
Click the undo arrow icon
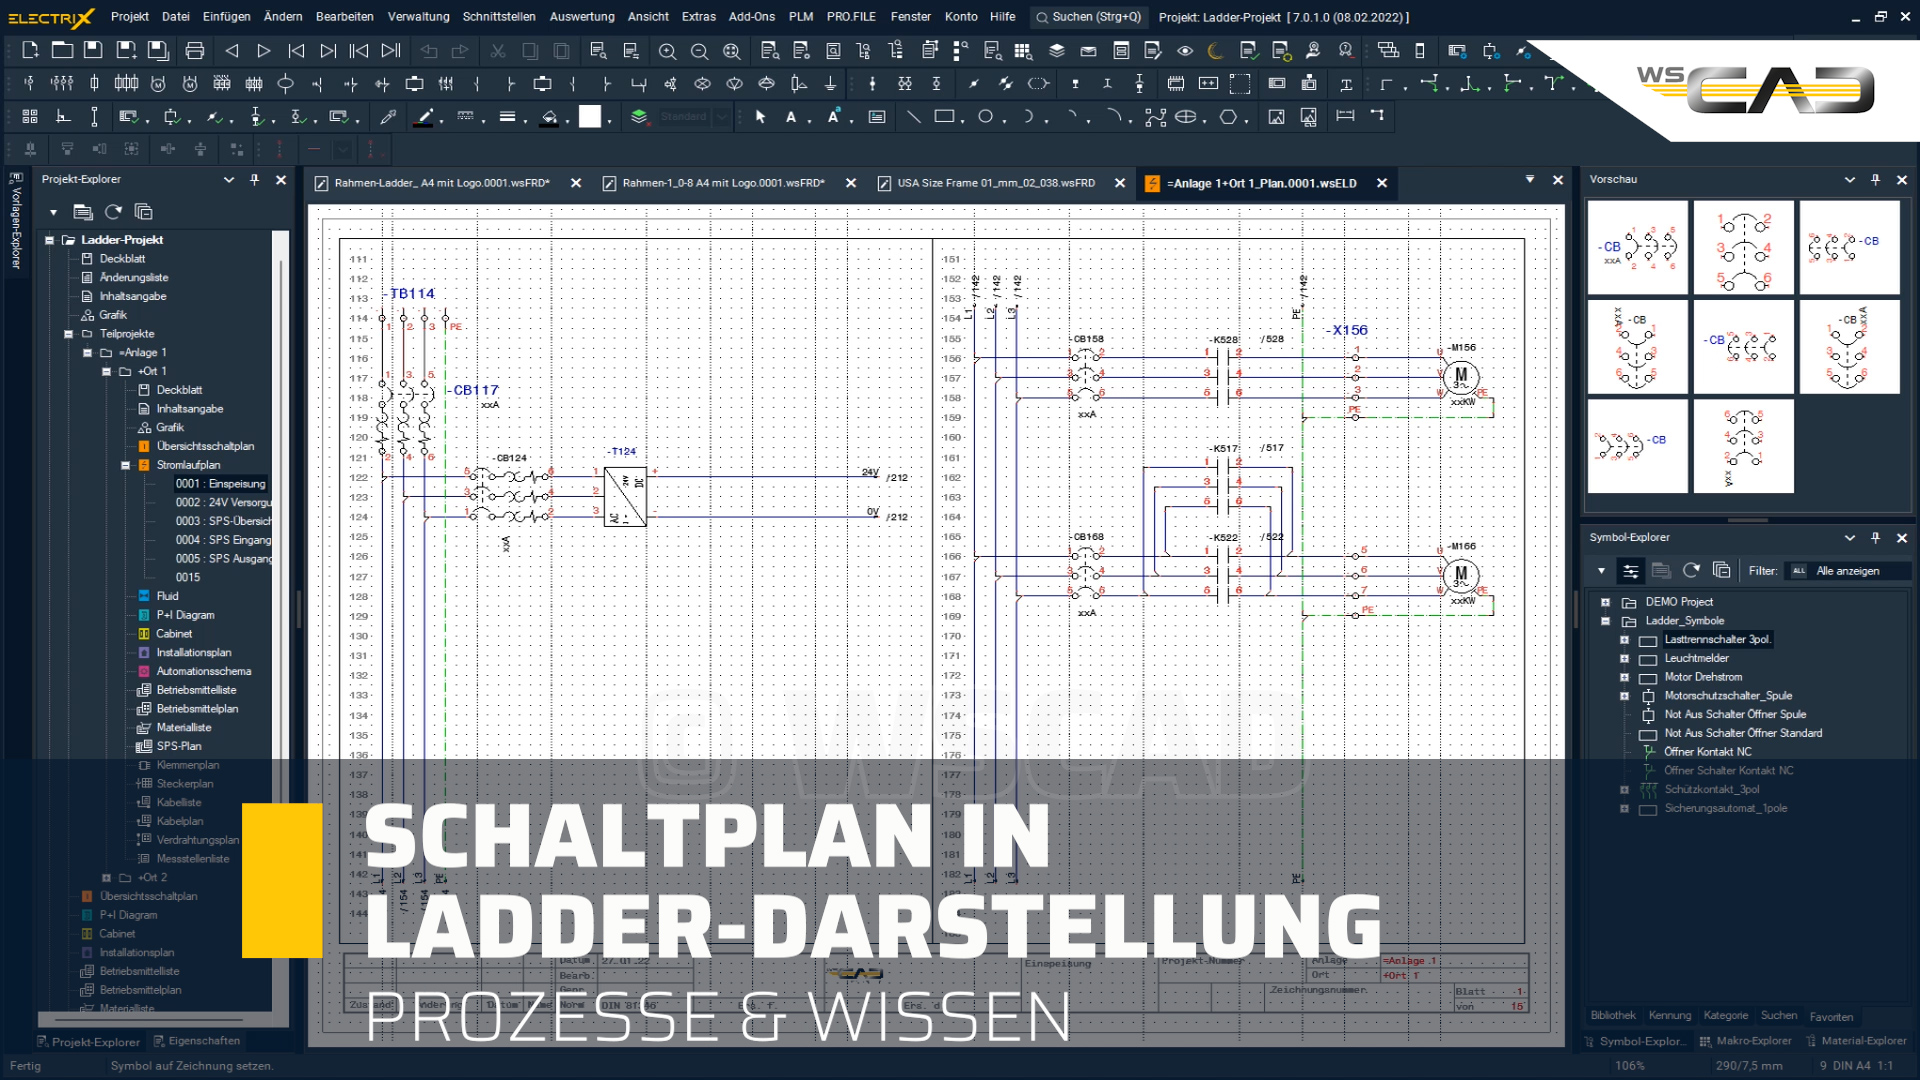click(429, 50)
